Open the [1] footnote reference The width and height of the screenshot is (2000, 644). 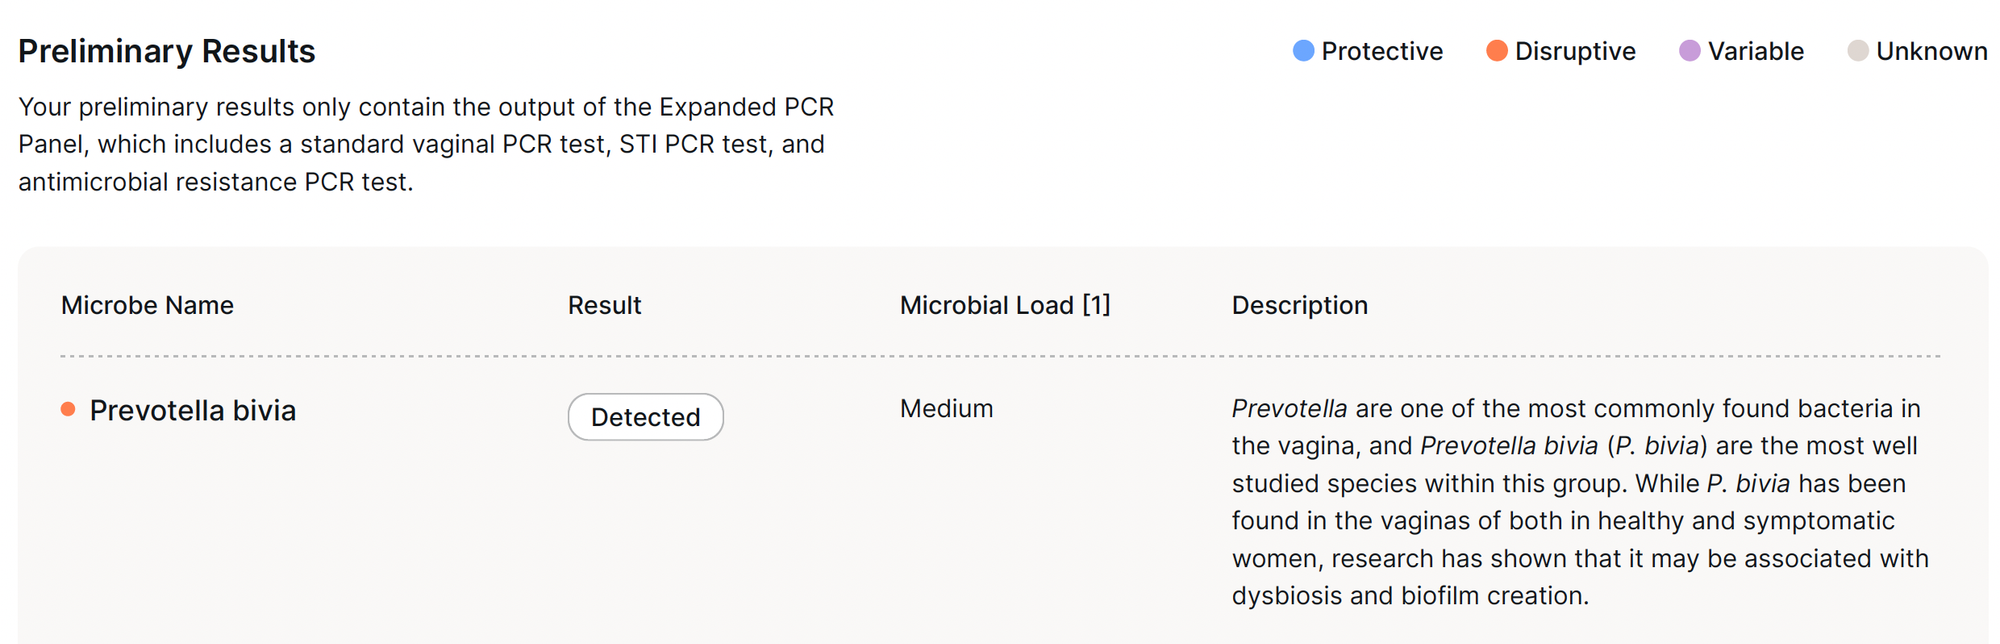pyautogui.click(x=1097, y=305)
